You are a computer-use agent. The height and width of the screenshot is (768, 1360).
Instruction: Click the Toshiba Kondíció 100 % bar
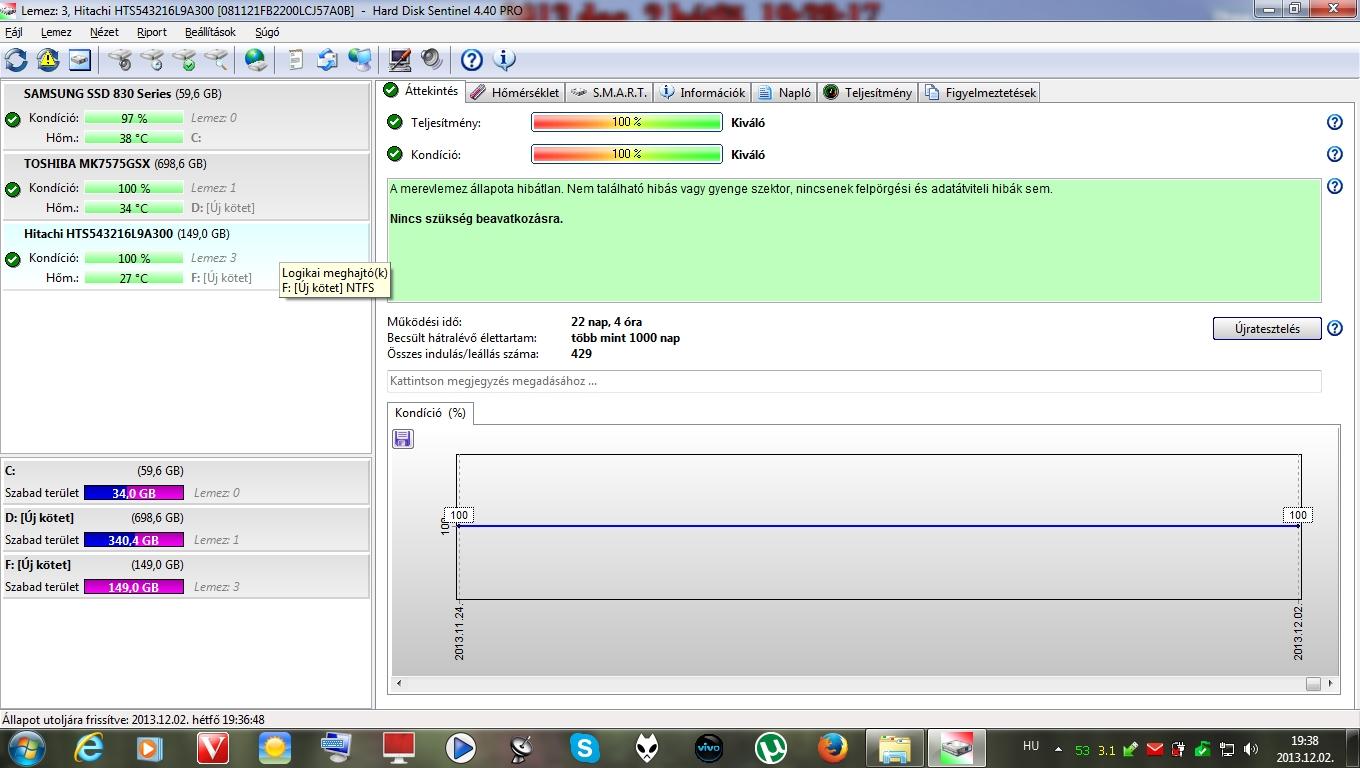134,188
